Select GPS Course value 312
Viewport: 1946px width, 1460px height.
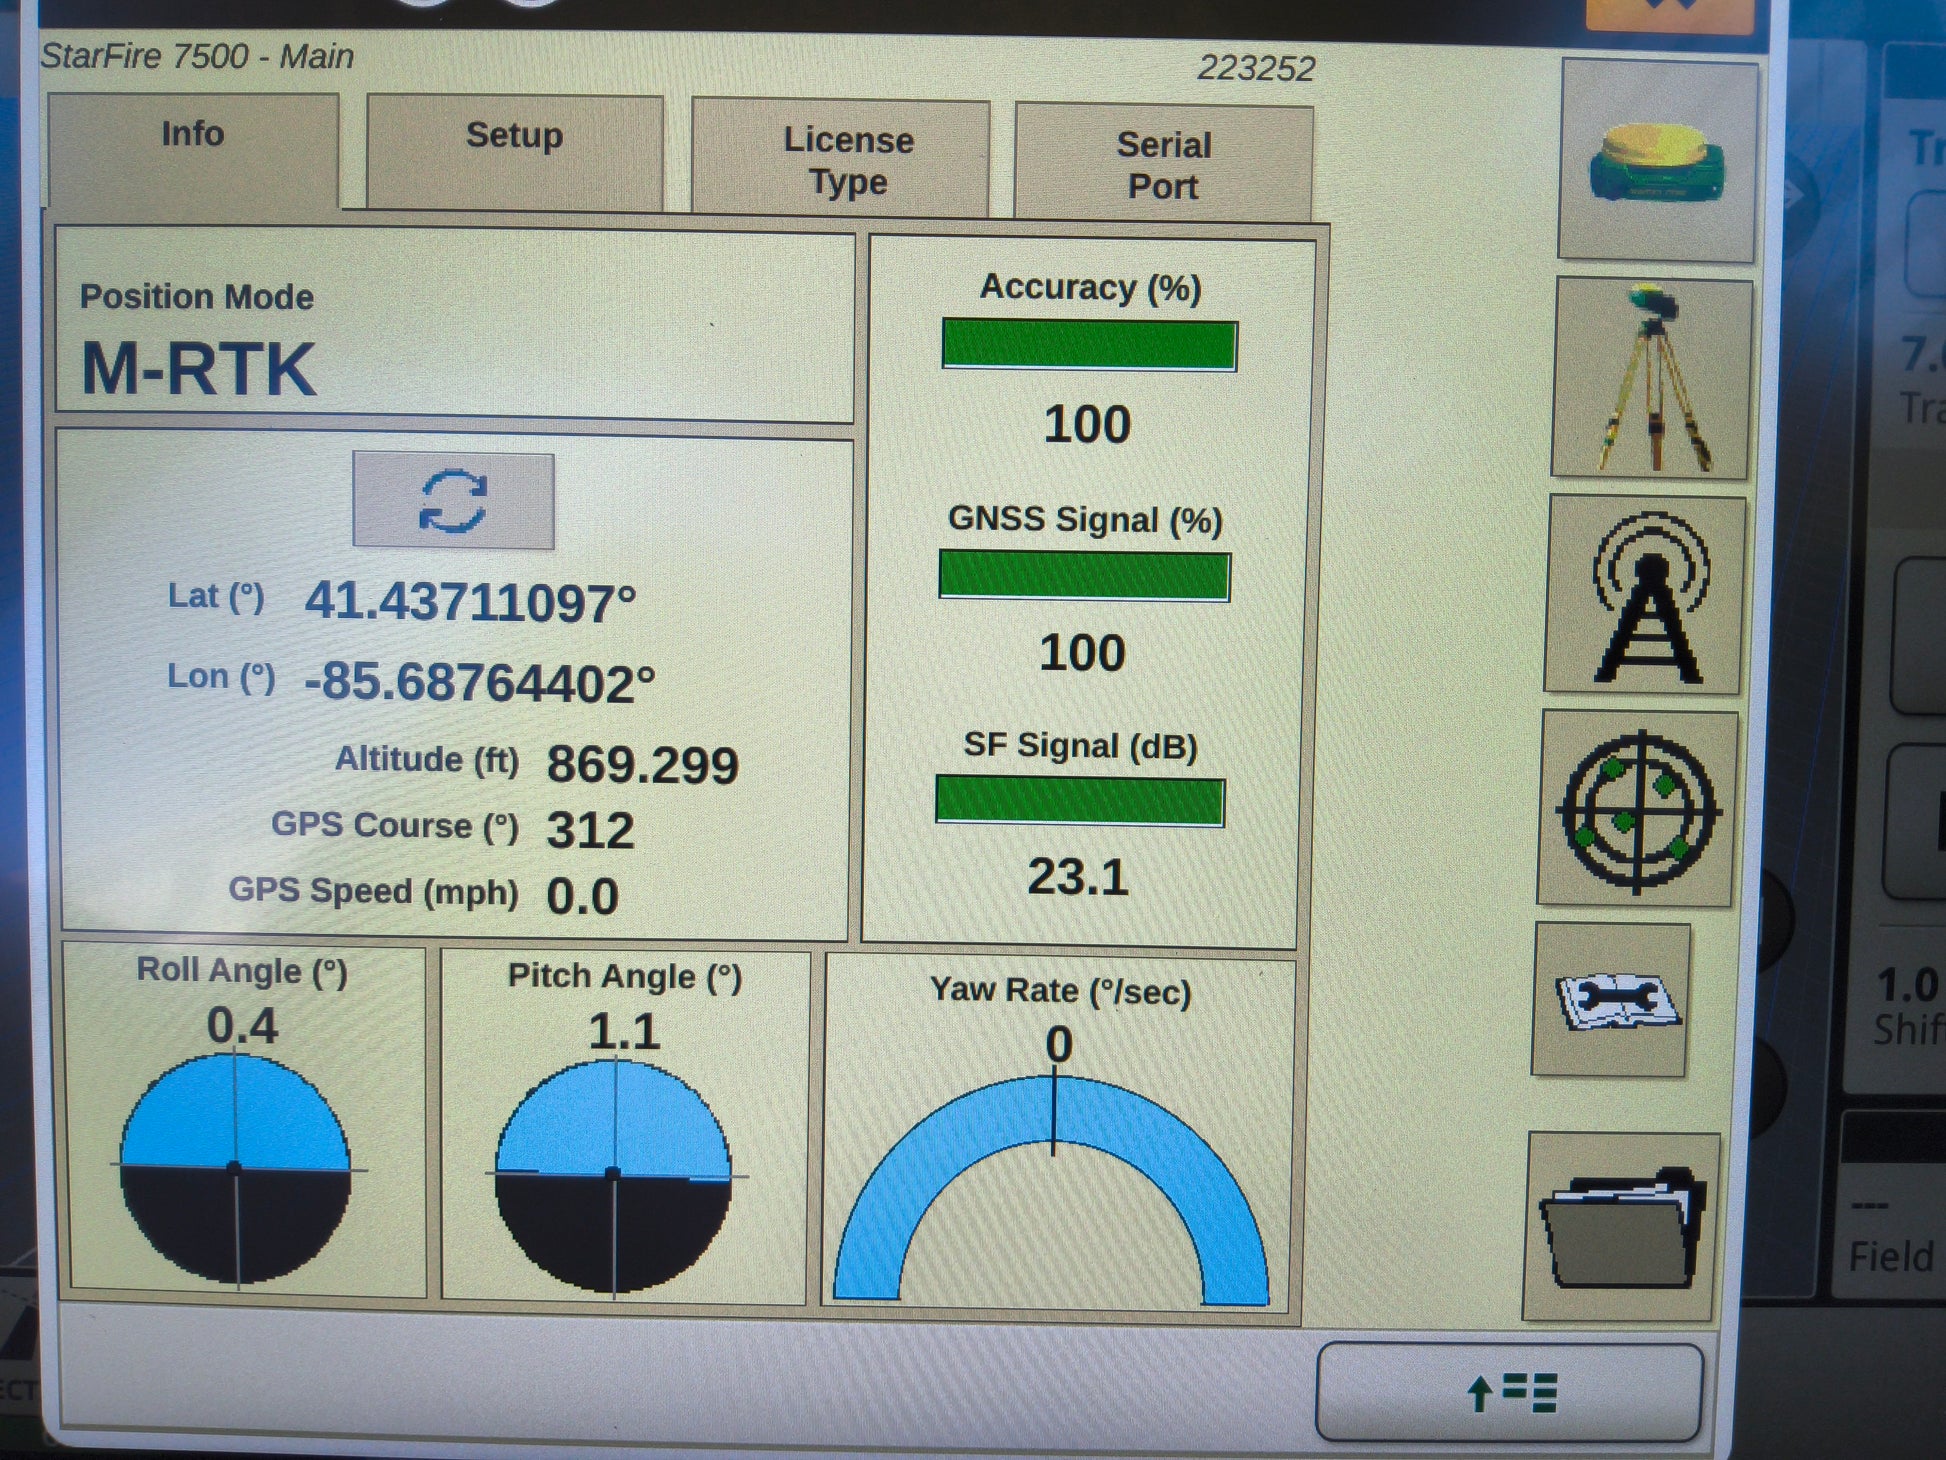(x=590, y=830)
